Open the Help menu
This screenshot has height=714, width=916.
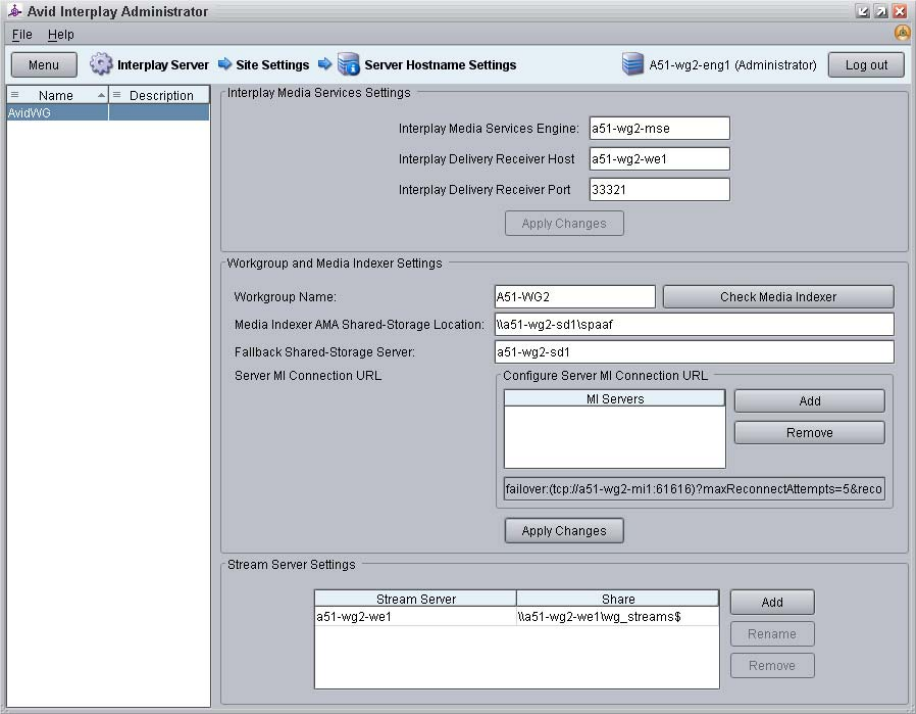pyautogui.click(x=61, y=34)
